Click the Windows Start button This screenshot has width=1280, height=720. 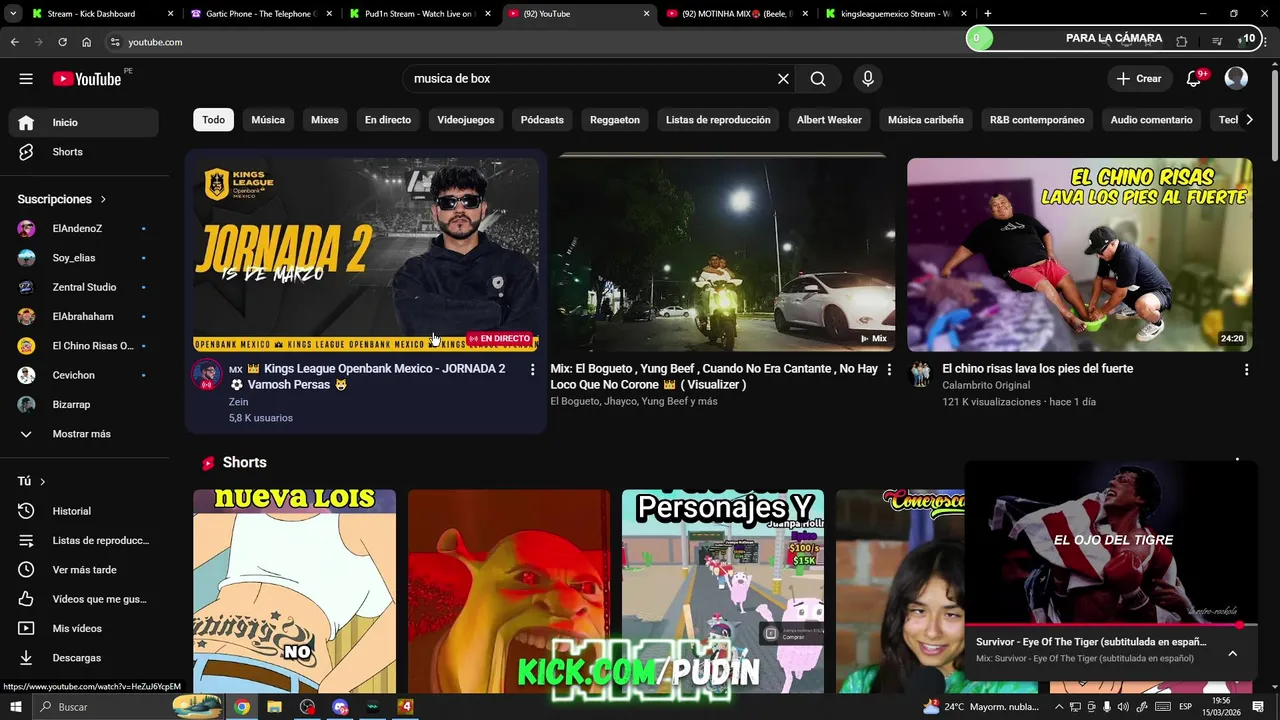click(16, 707)
